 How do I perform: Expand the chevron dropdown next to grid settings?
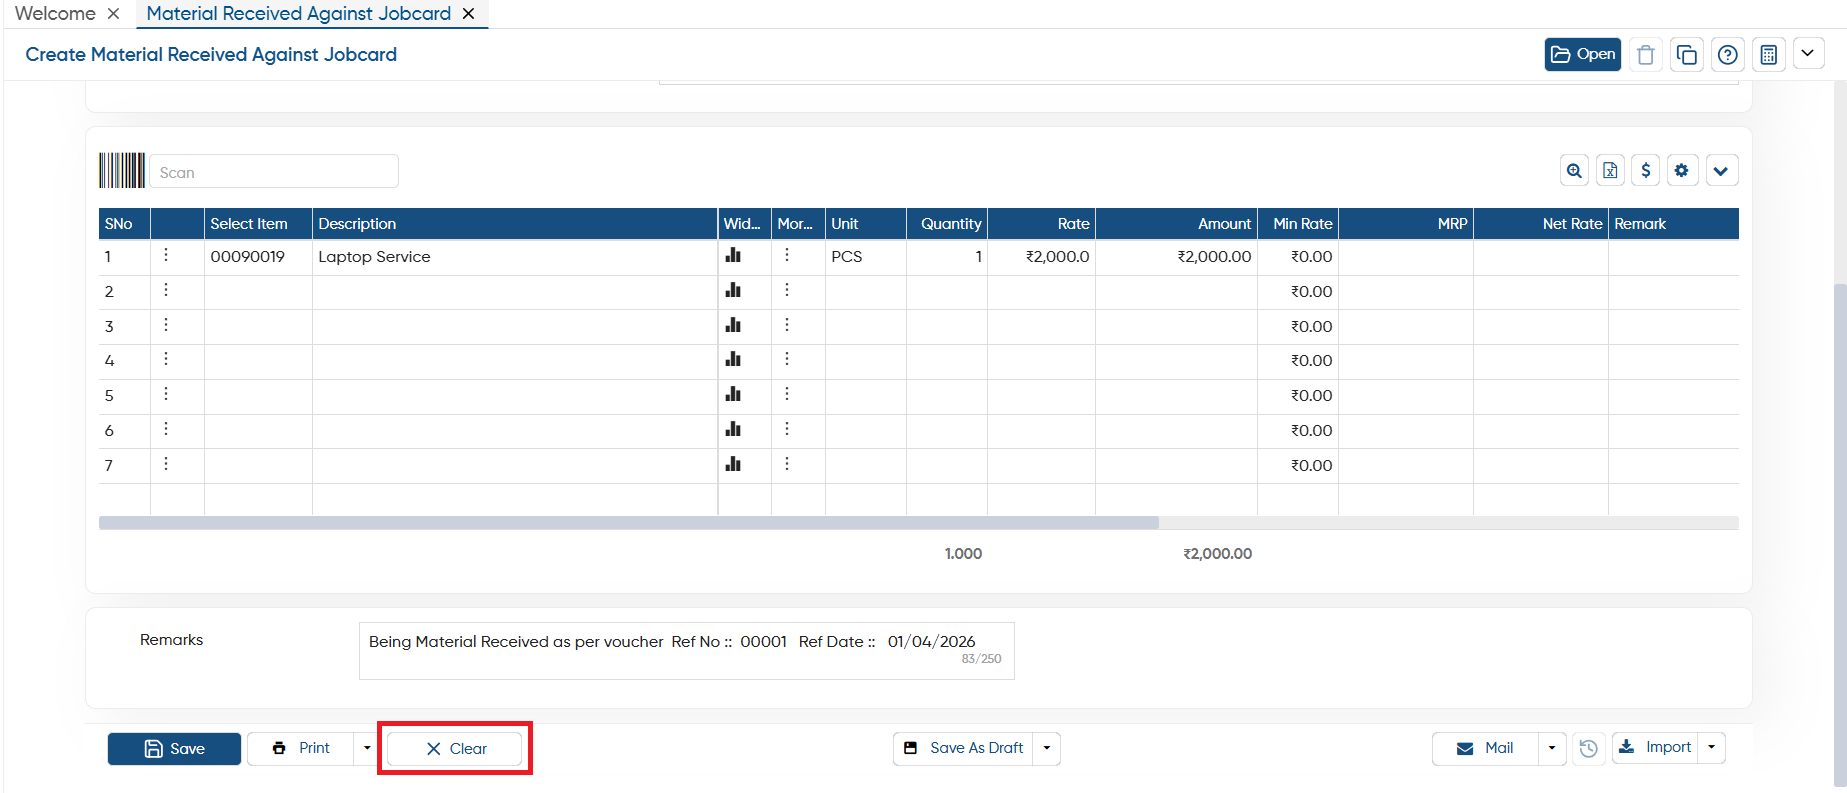click(1721, 171)
